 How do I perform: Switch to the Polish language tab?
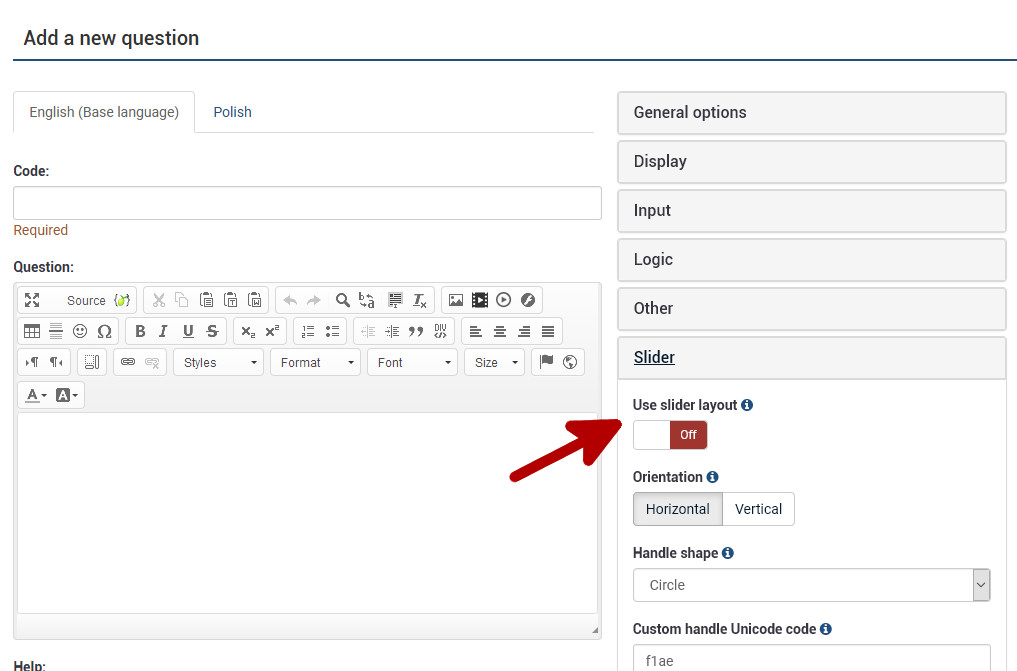coord(232,112)
